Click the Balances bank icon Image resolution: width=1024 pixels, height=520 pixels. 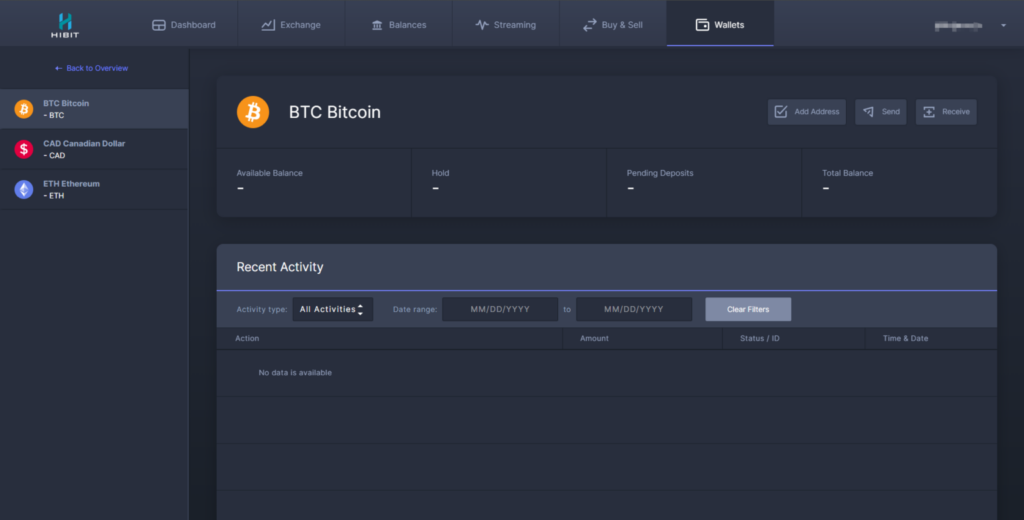pyautogui.click(x=377, y=25)
